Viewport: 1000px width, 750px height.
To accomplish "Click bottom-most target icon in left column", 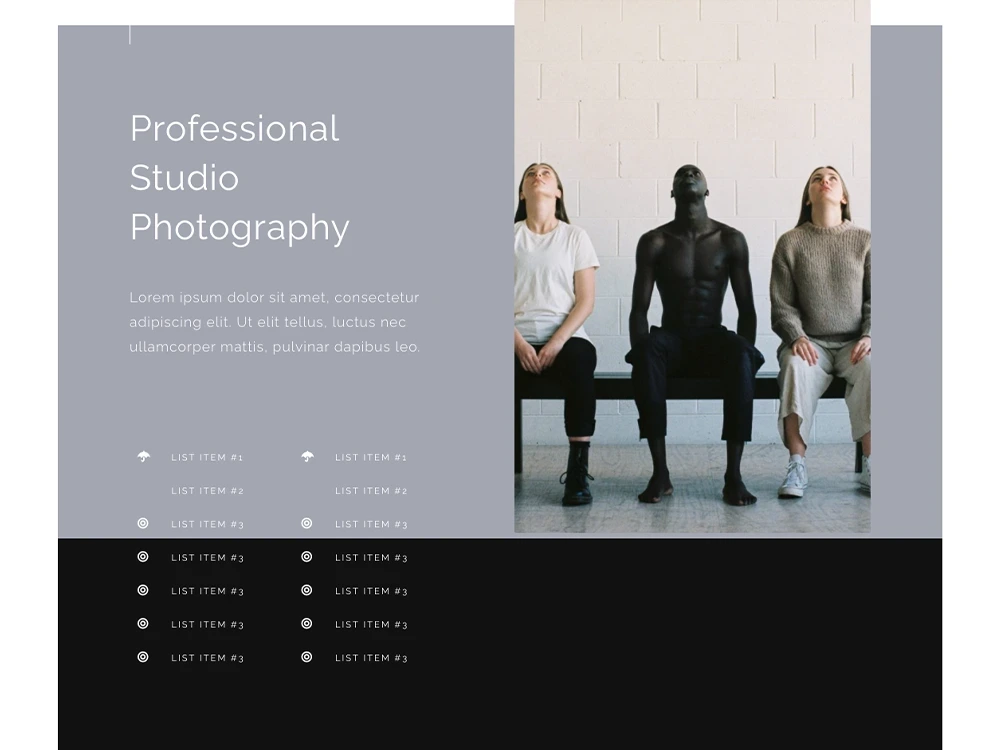I will 143,657.
